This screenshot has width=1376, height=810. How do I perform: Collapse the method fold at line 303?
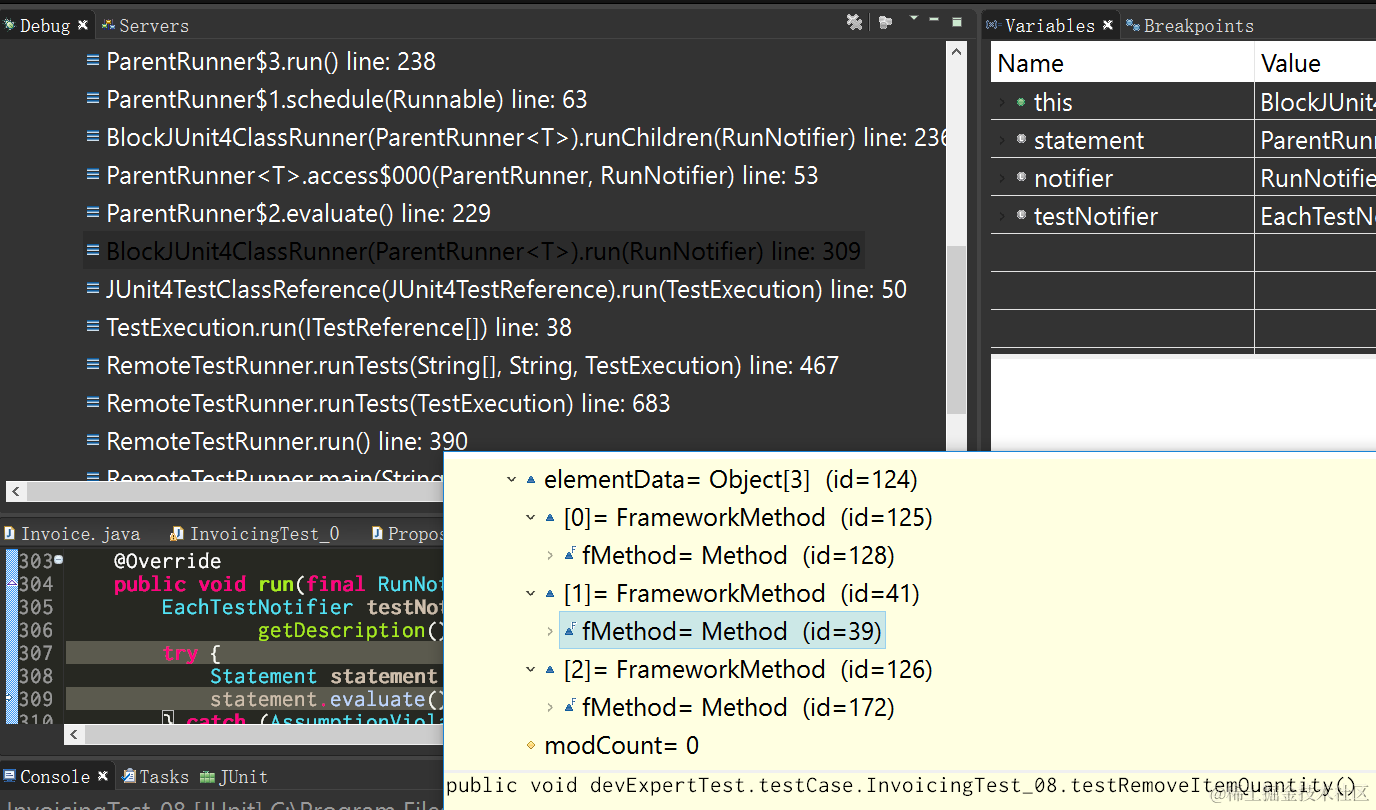(59, 560)
